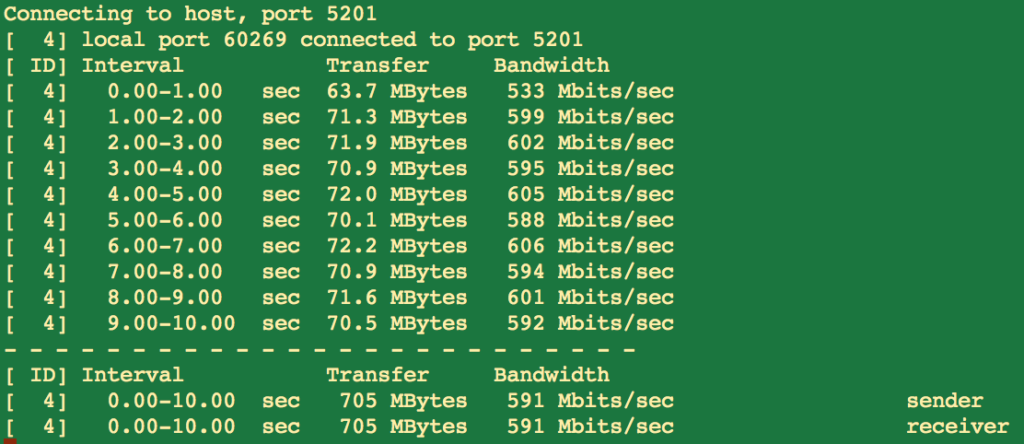Click the first Interval column header

click(133, 65)
